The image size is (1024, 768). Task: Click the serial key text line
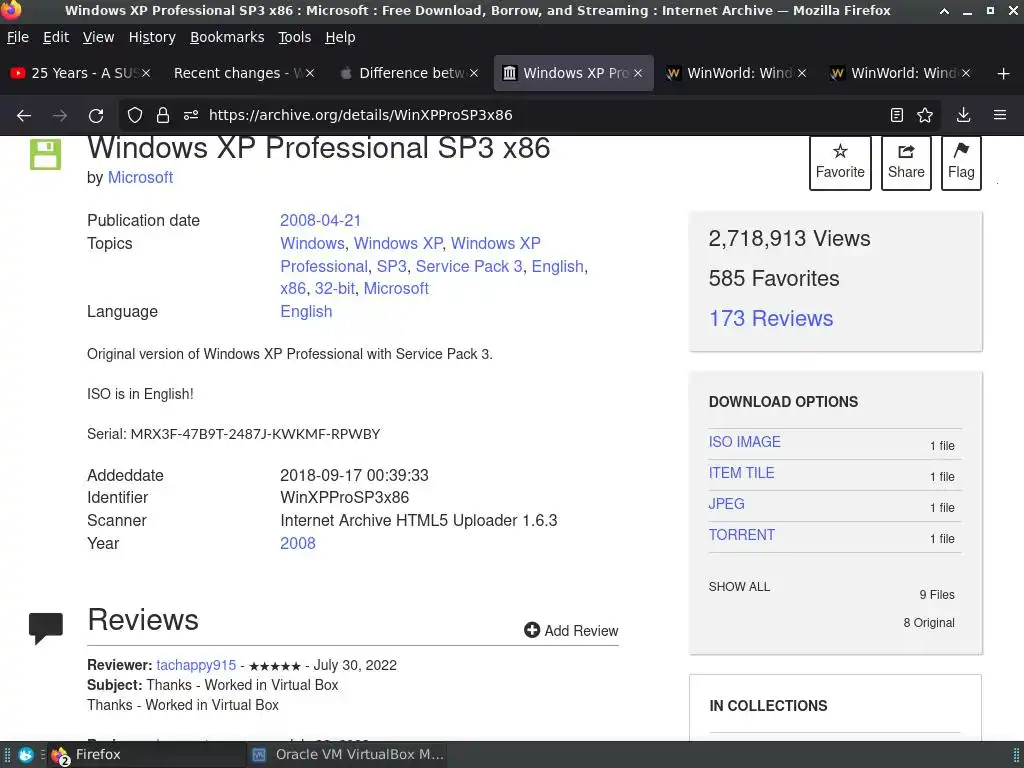tap(233, 434)
